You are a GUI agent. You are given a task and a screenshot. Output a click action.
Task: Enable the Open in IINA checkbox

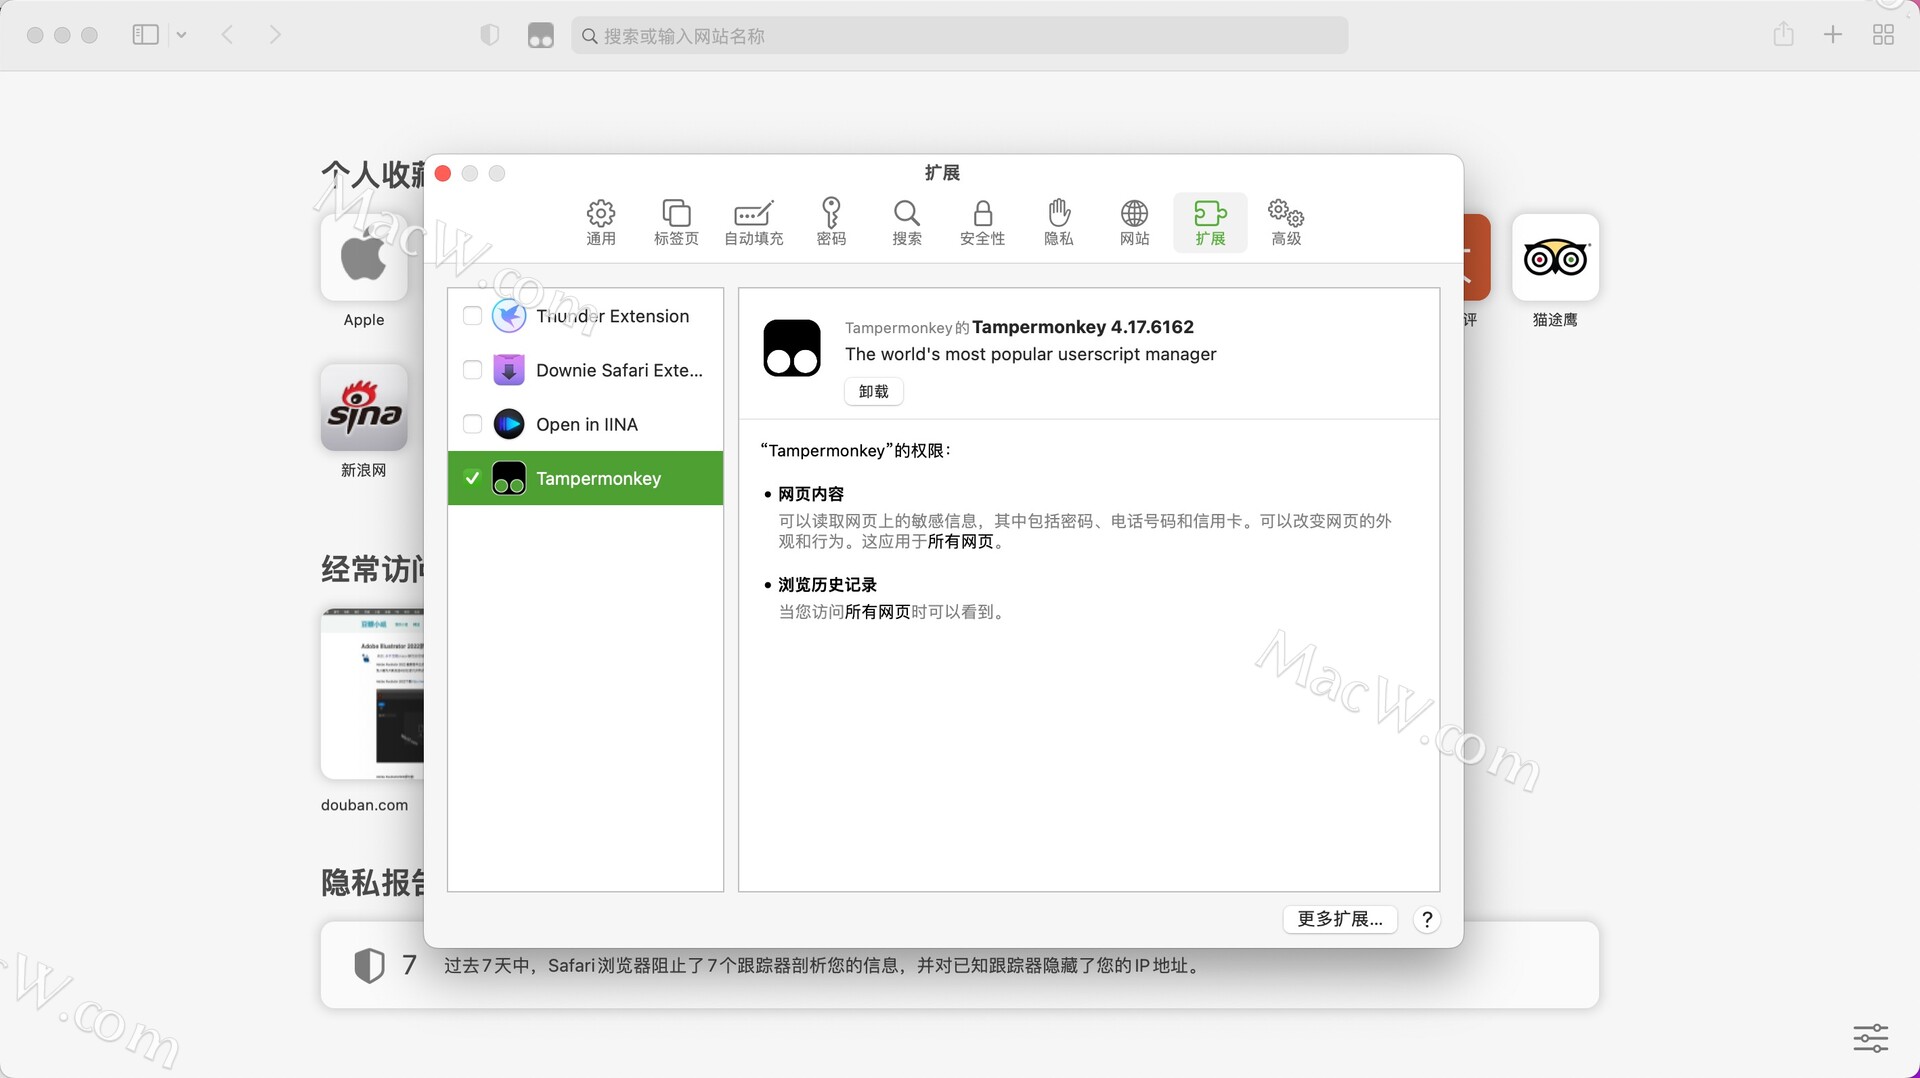click(x=472, y=424)
